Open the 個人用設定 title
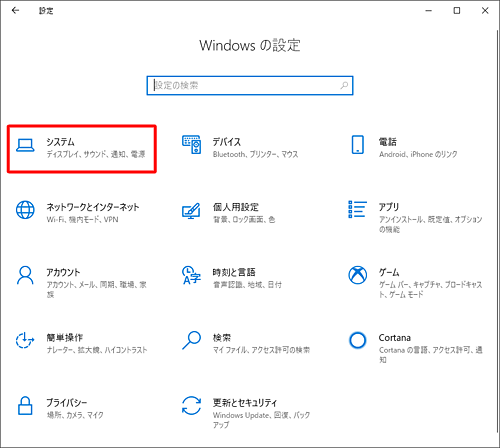The width and height of the screenshot is (500, 448). click(x=236, y=207)
